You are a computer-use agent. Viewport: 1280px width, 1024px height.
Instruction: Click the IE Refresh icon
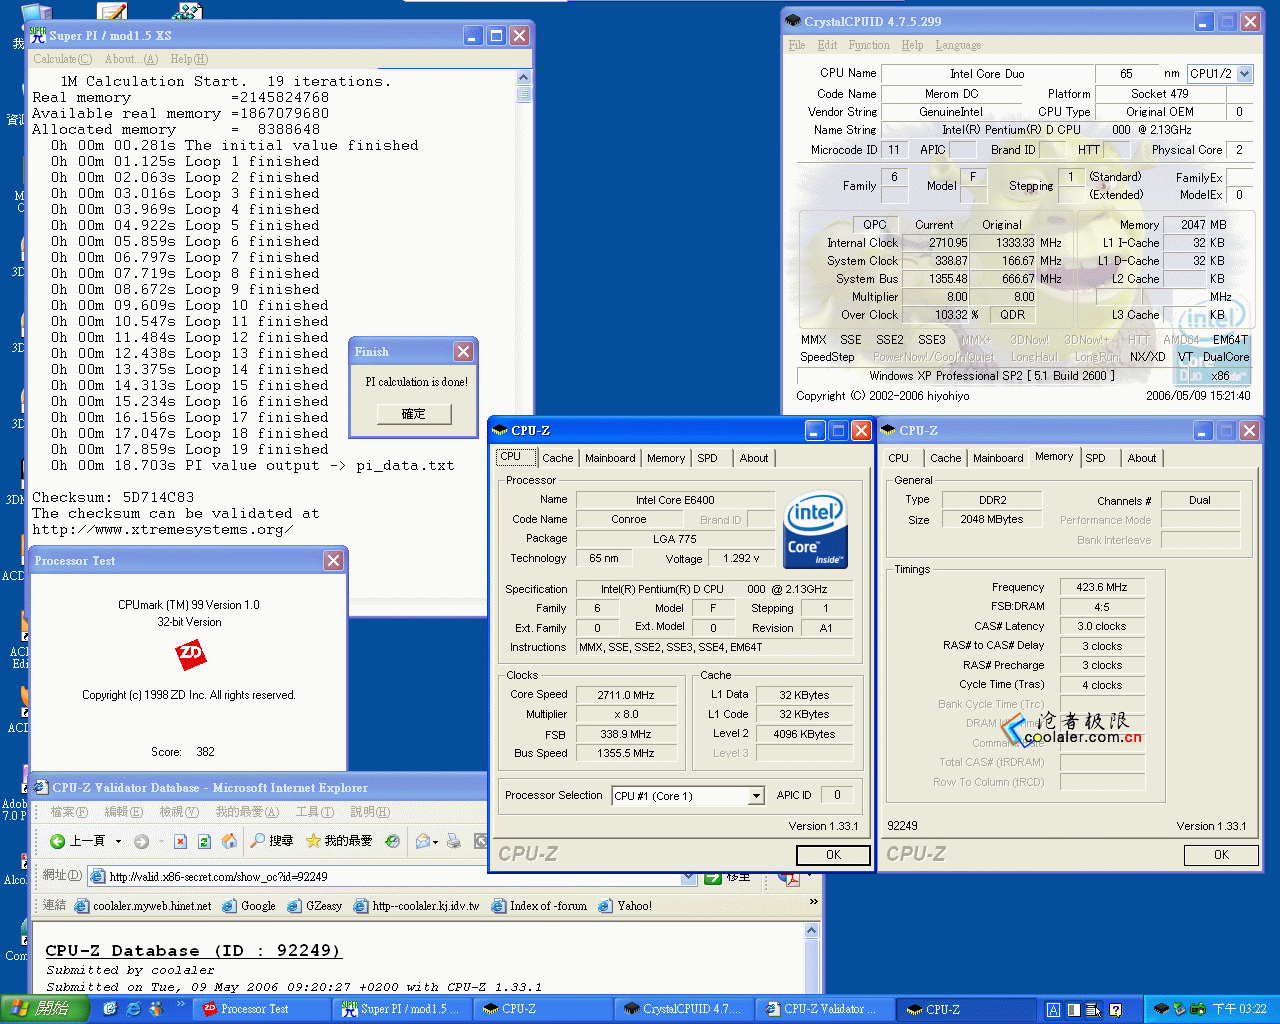coord(204,841)
